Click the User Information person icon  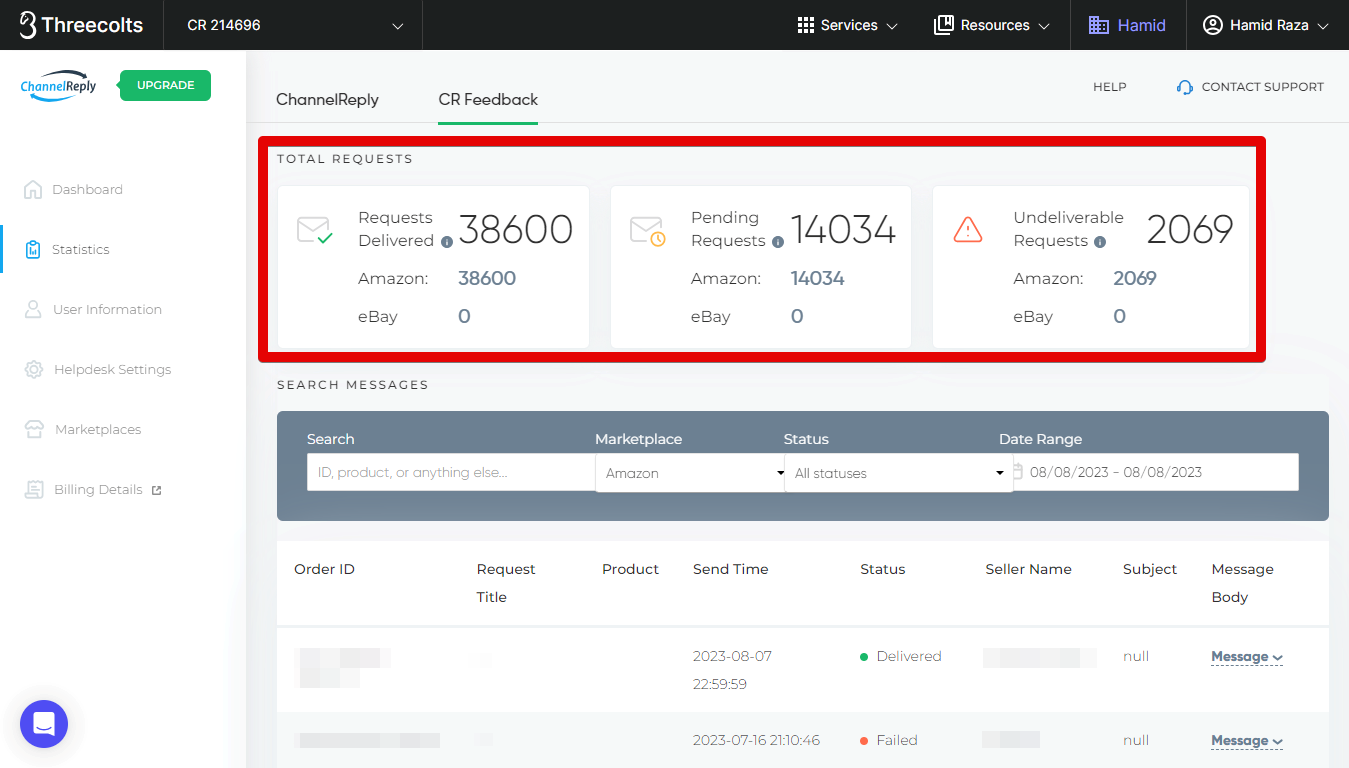[33, 309]
